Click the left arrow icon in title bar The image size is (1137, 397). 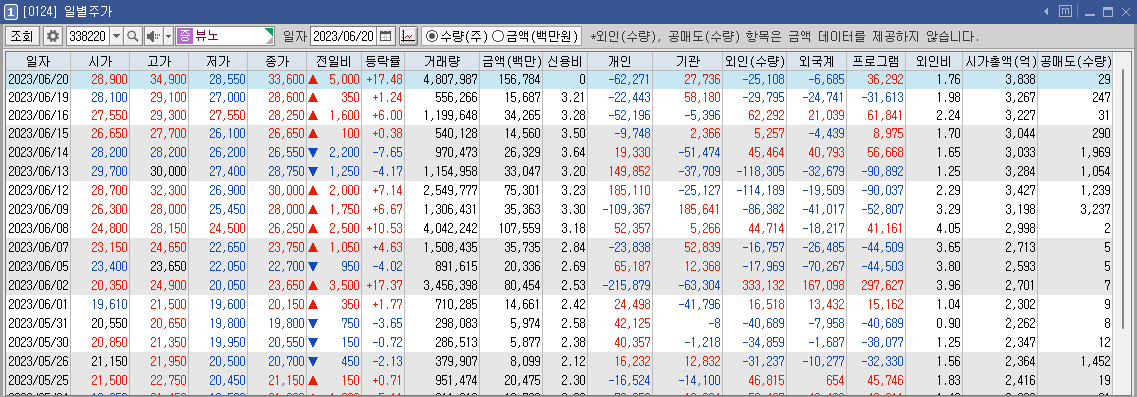pyautogui.click(x=1046, y=12)
